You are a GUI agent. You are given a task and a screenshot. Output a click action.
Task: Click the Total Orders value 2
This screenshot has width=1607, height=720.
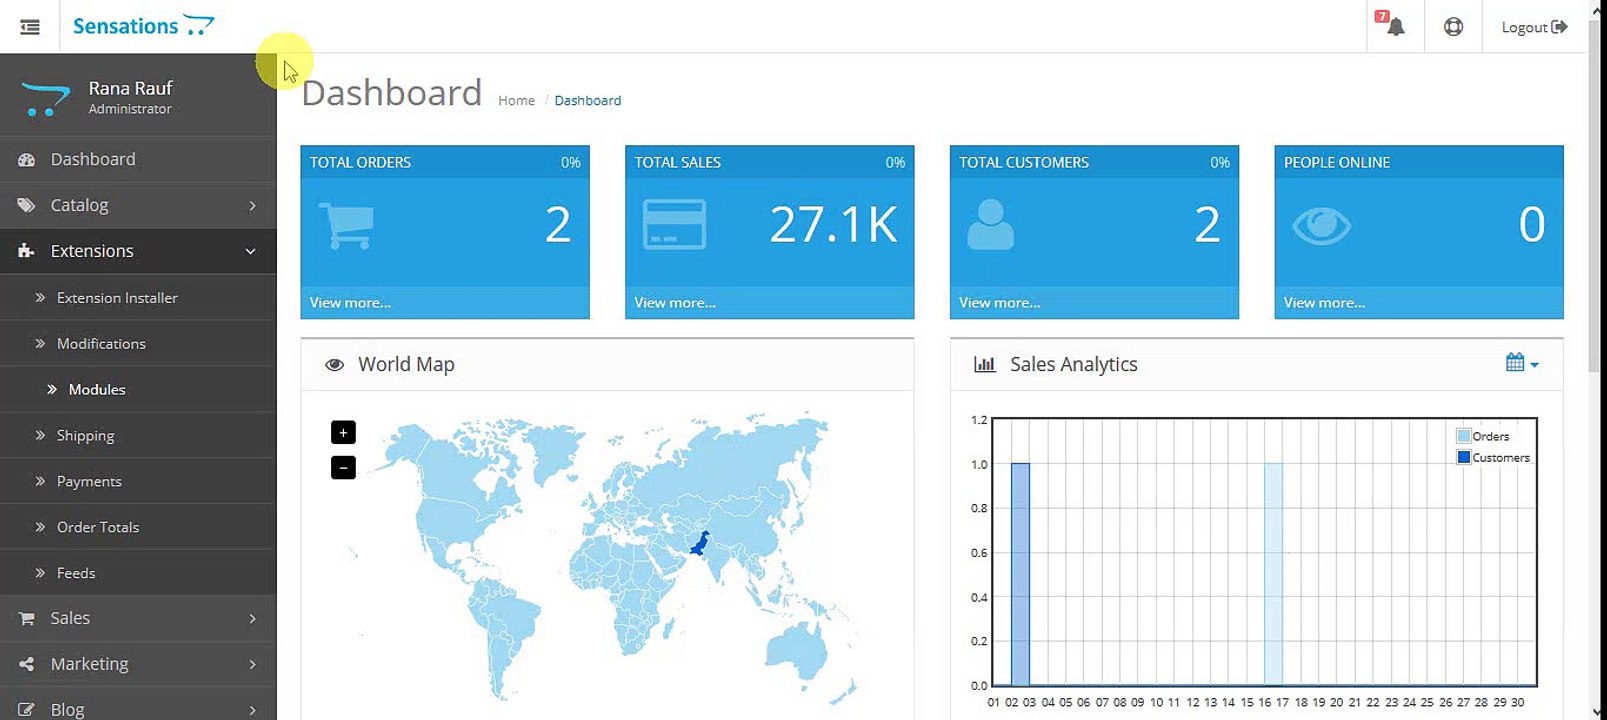(558, 224)
